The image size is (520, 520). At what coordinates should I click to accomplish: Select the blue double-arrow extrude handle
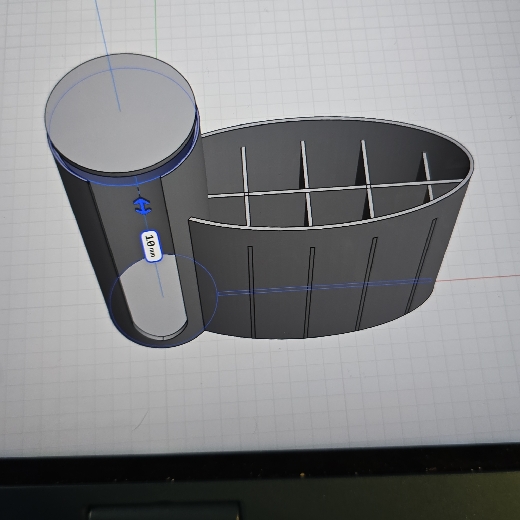pos(142,206)
